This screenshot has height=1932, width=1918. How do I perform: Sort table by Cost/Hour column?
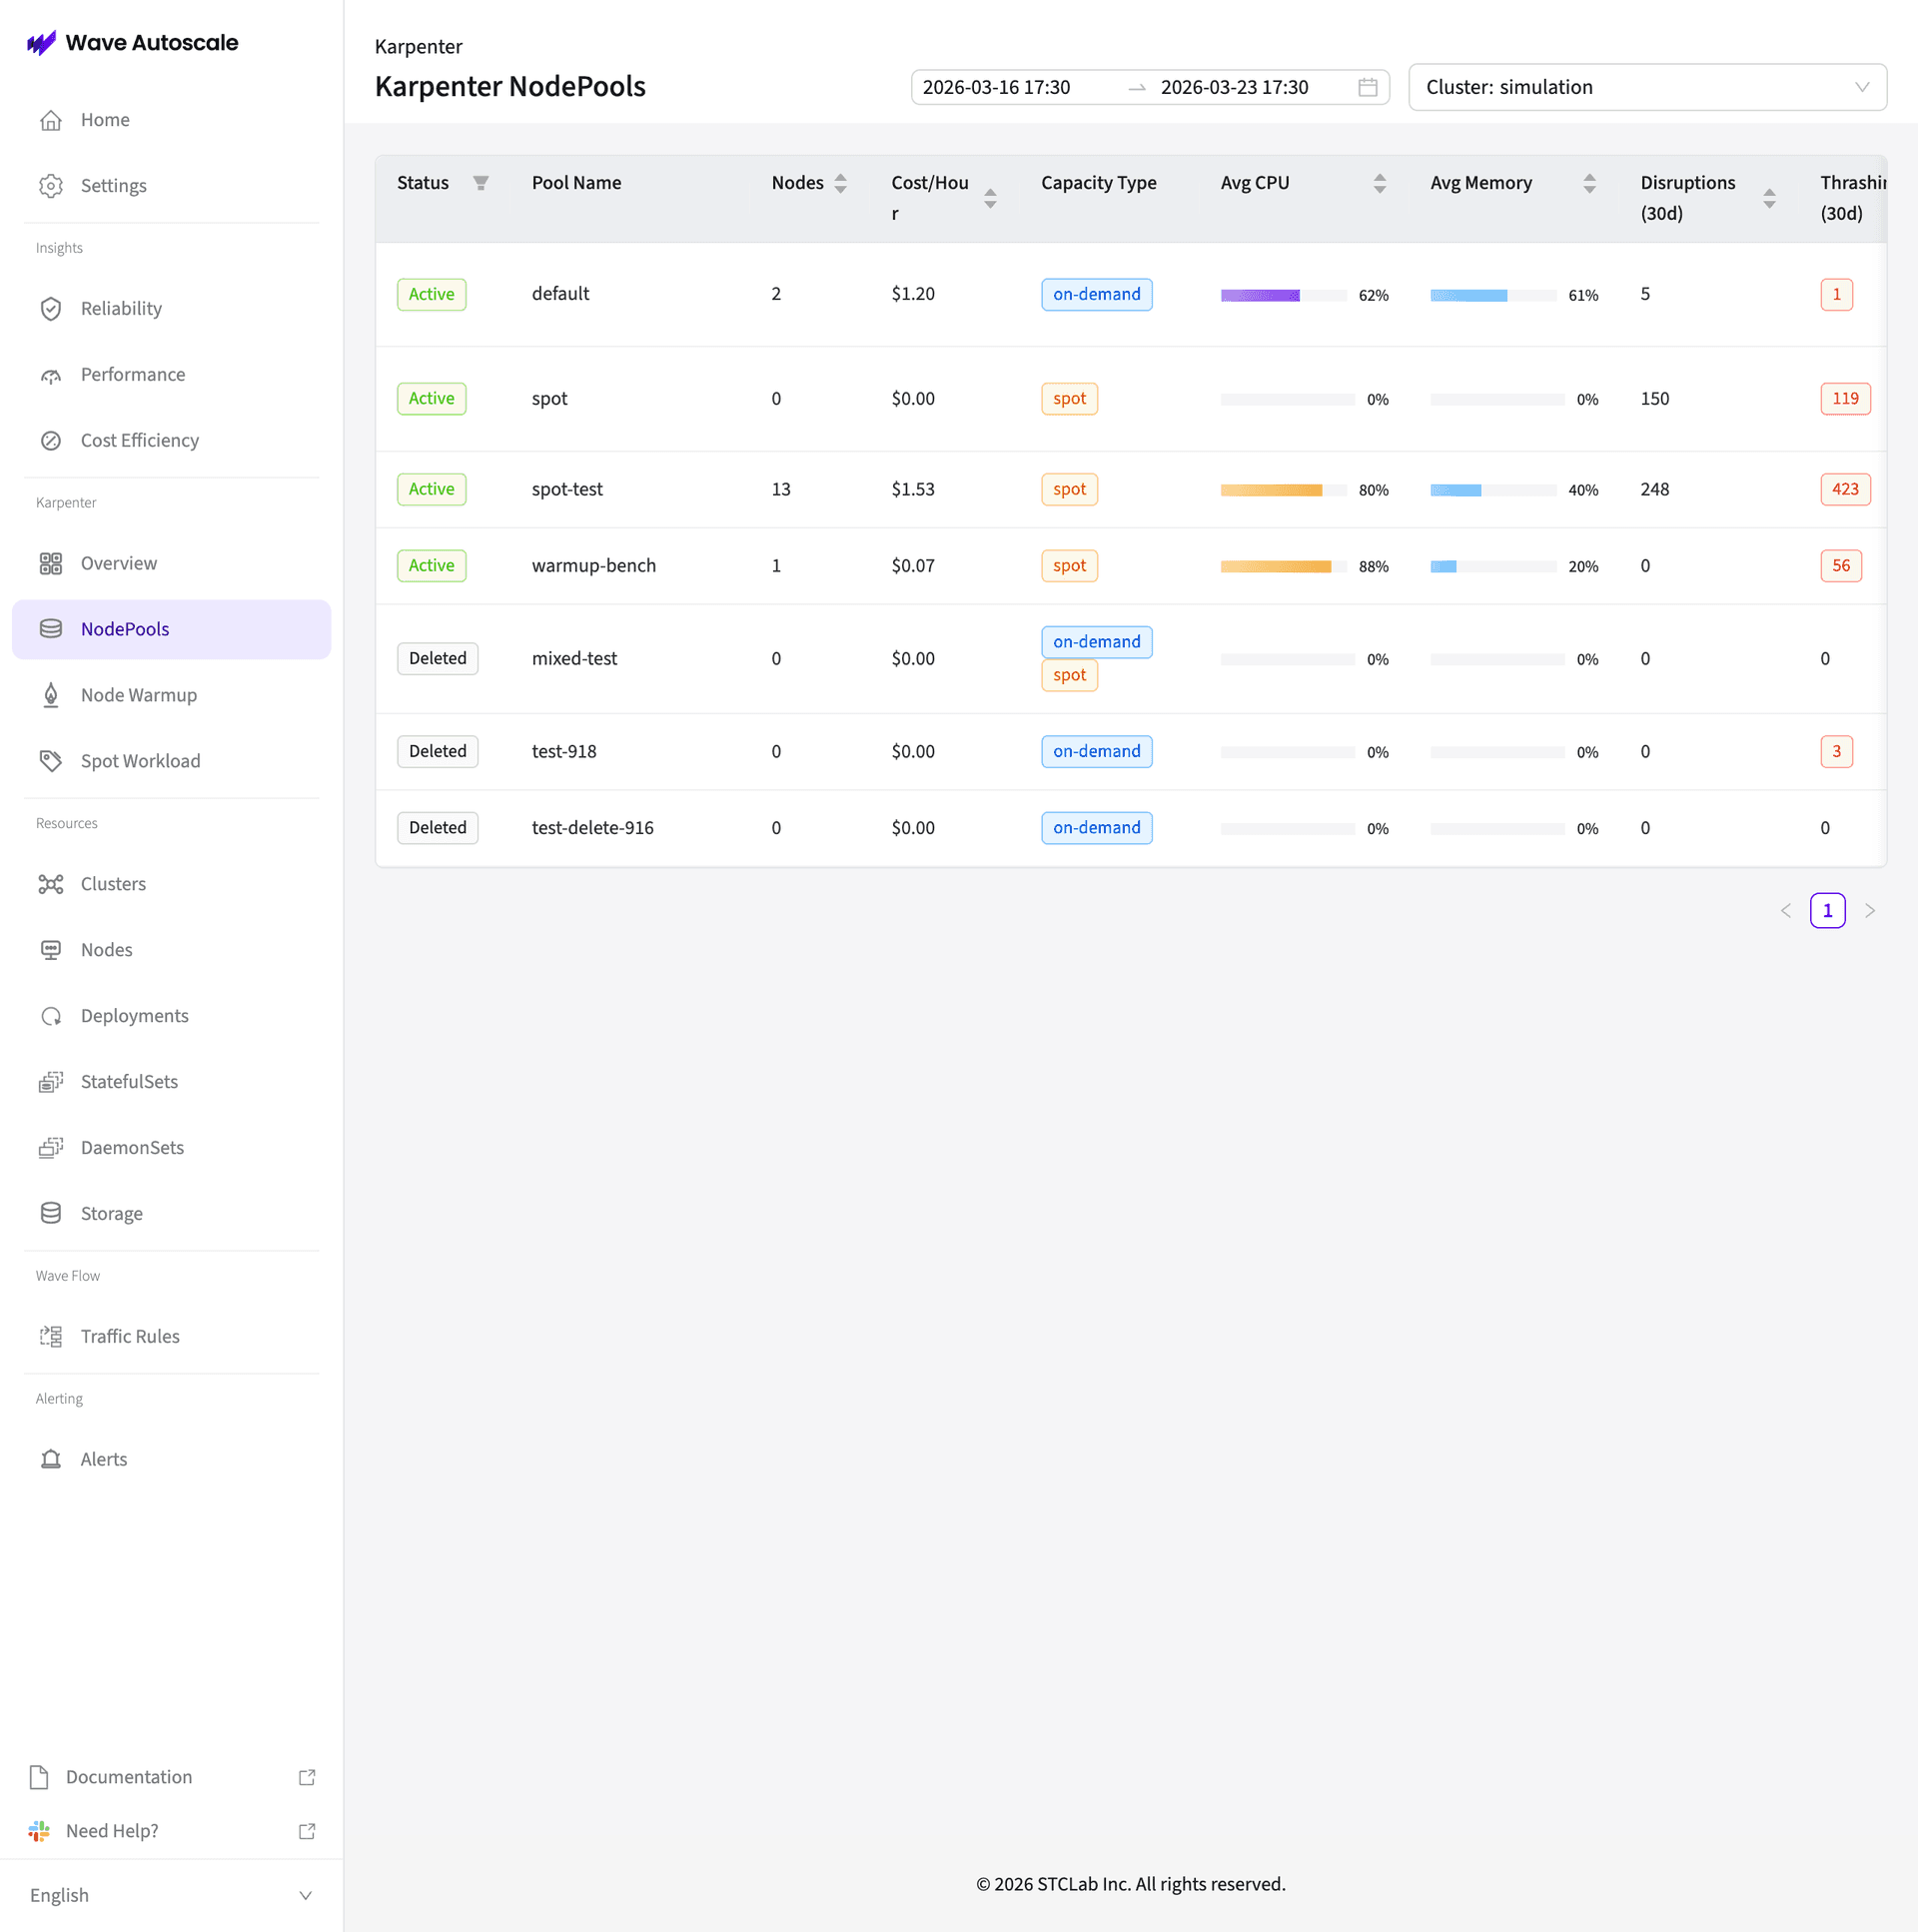(990, 198)
